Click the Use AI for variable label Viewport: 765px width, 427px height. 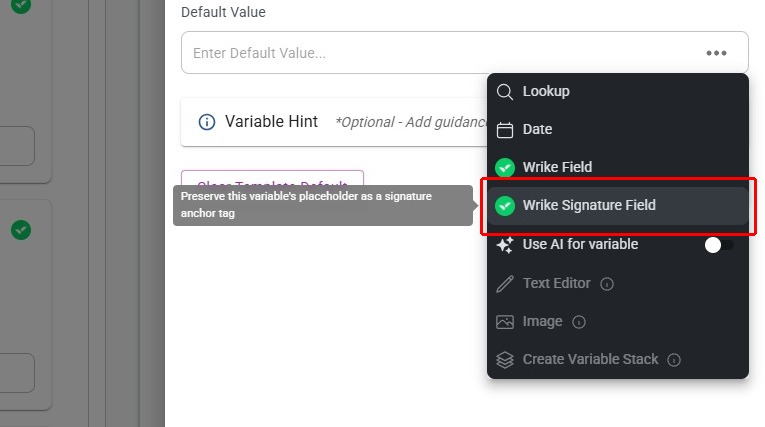point(580,244)
